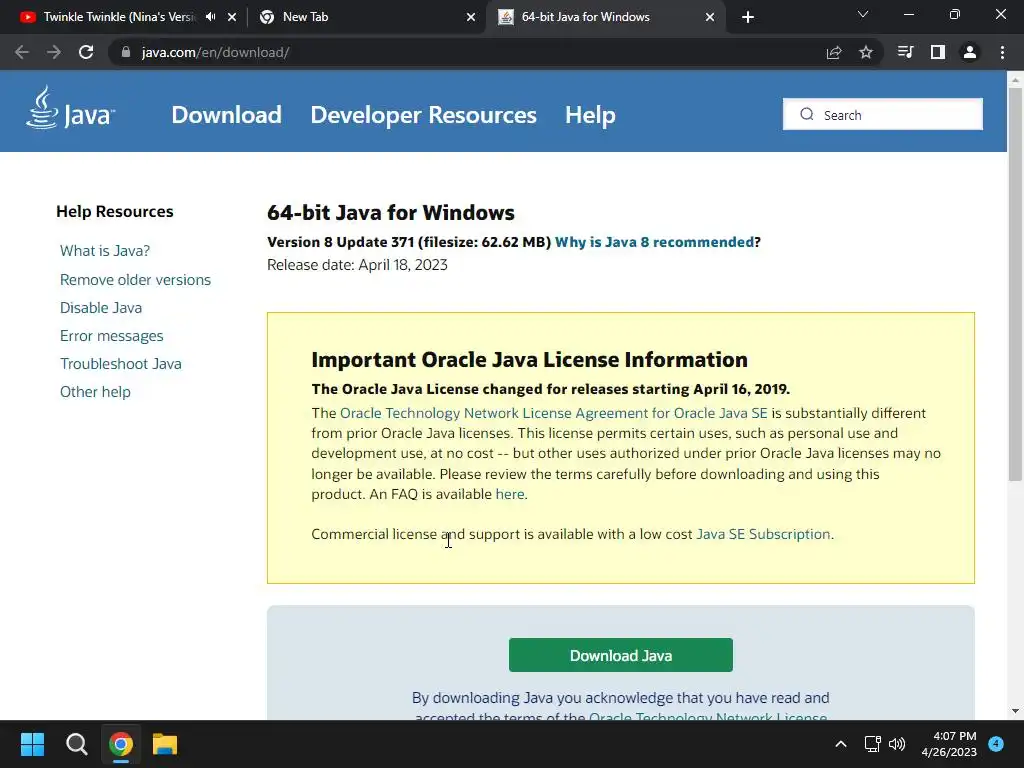Open Java SE Subscription link
The image size is (1024, 768).
pyautogui.click(x=763, y=534)
